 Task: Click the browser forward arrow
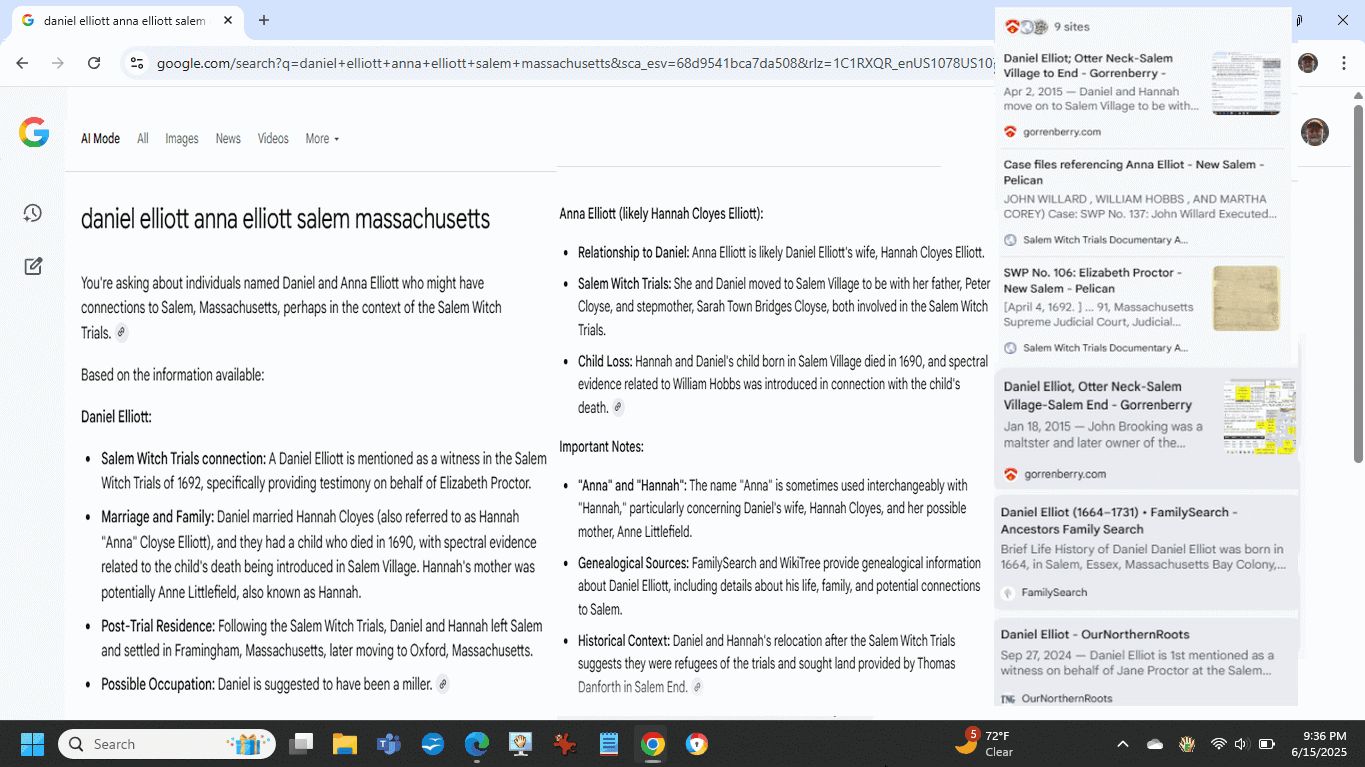click(x=58, y=63)
